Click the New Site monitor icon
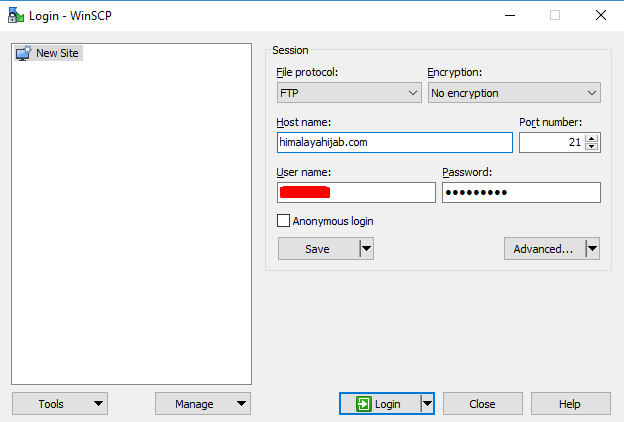 coord(23,53)
